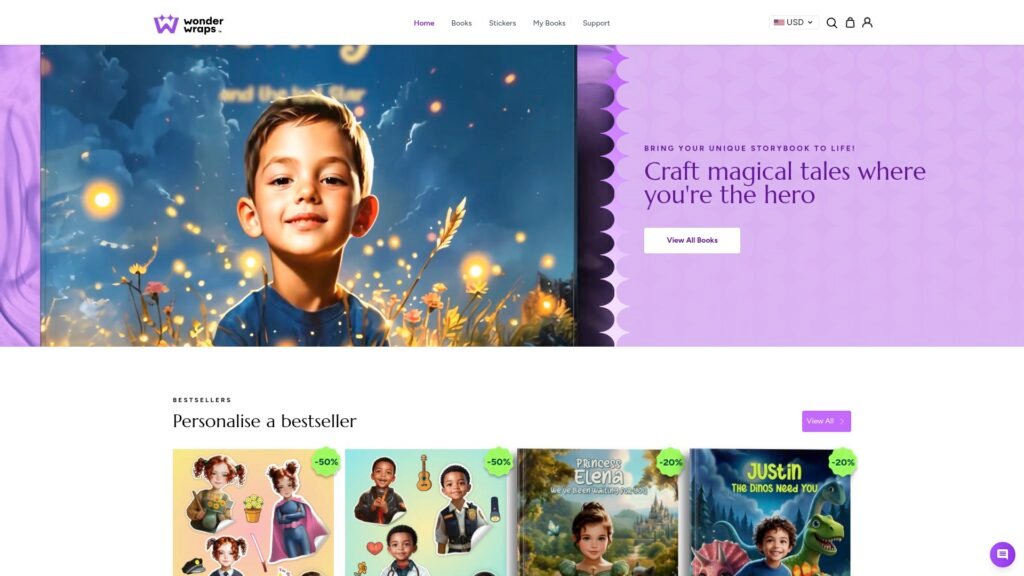The image size is (1024, 576).
Task: Open the My Books page
Action: 549,23
